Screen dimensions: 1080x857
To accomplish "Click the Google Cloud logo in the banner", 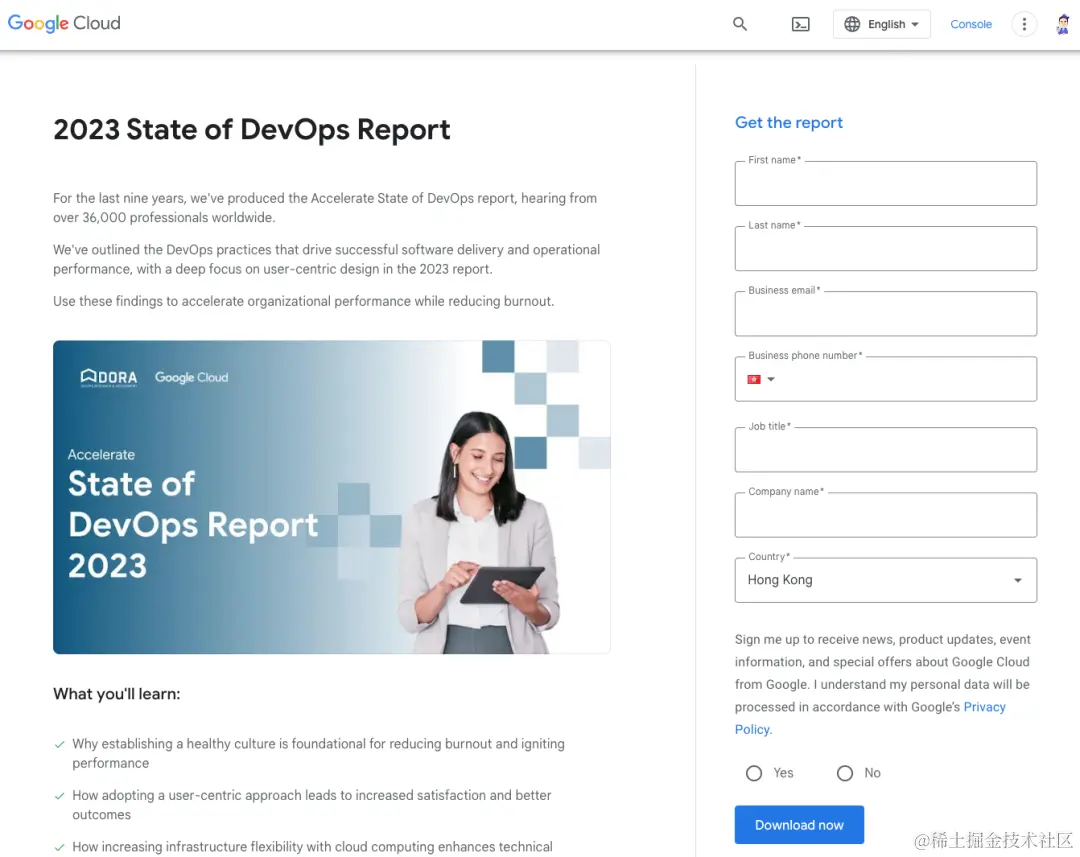I will tap(191, 378).
